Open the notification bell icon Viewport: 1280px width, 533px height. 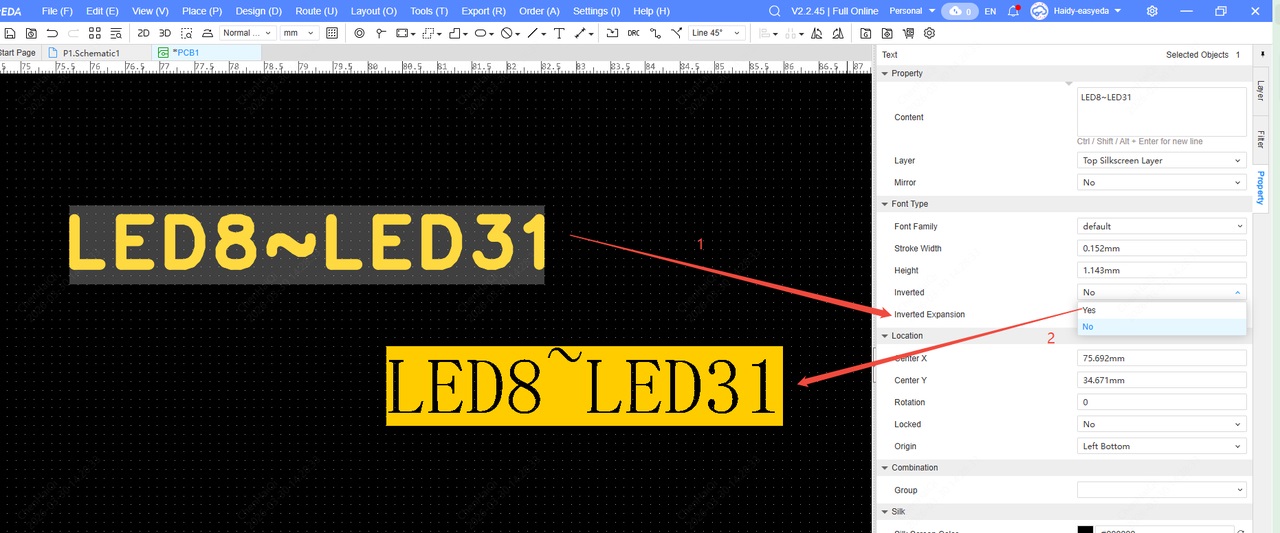pyautogui.click(x=1014, y=11)
